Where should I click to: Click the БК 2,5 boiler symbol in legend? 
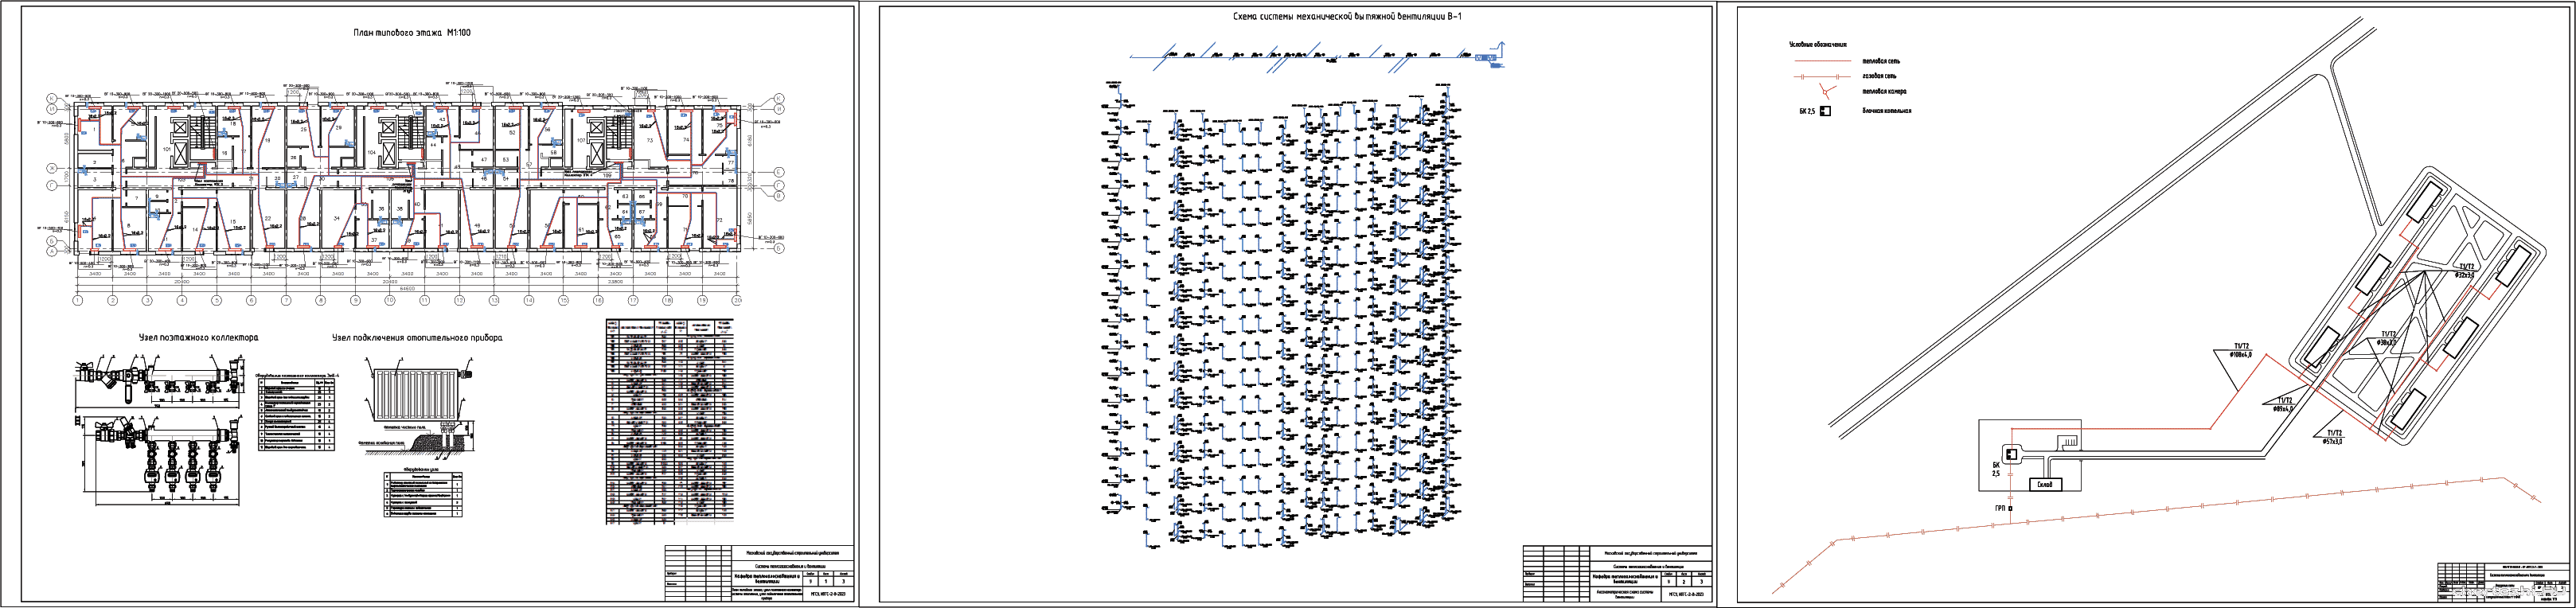[1824, 111]
